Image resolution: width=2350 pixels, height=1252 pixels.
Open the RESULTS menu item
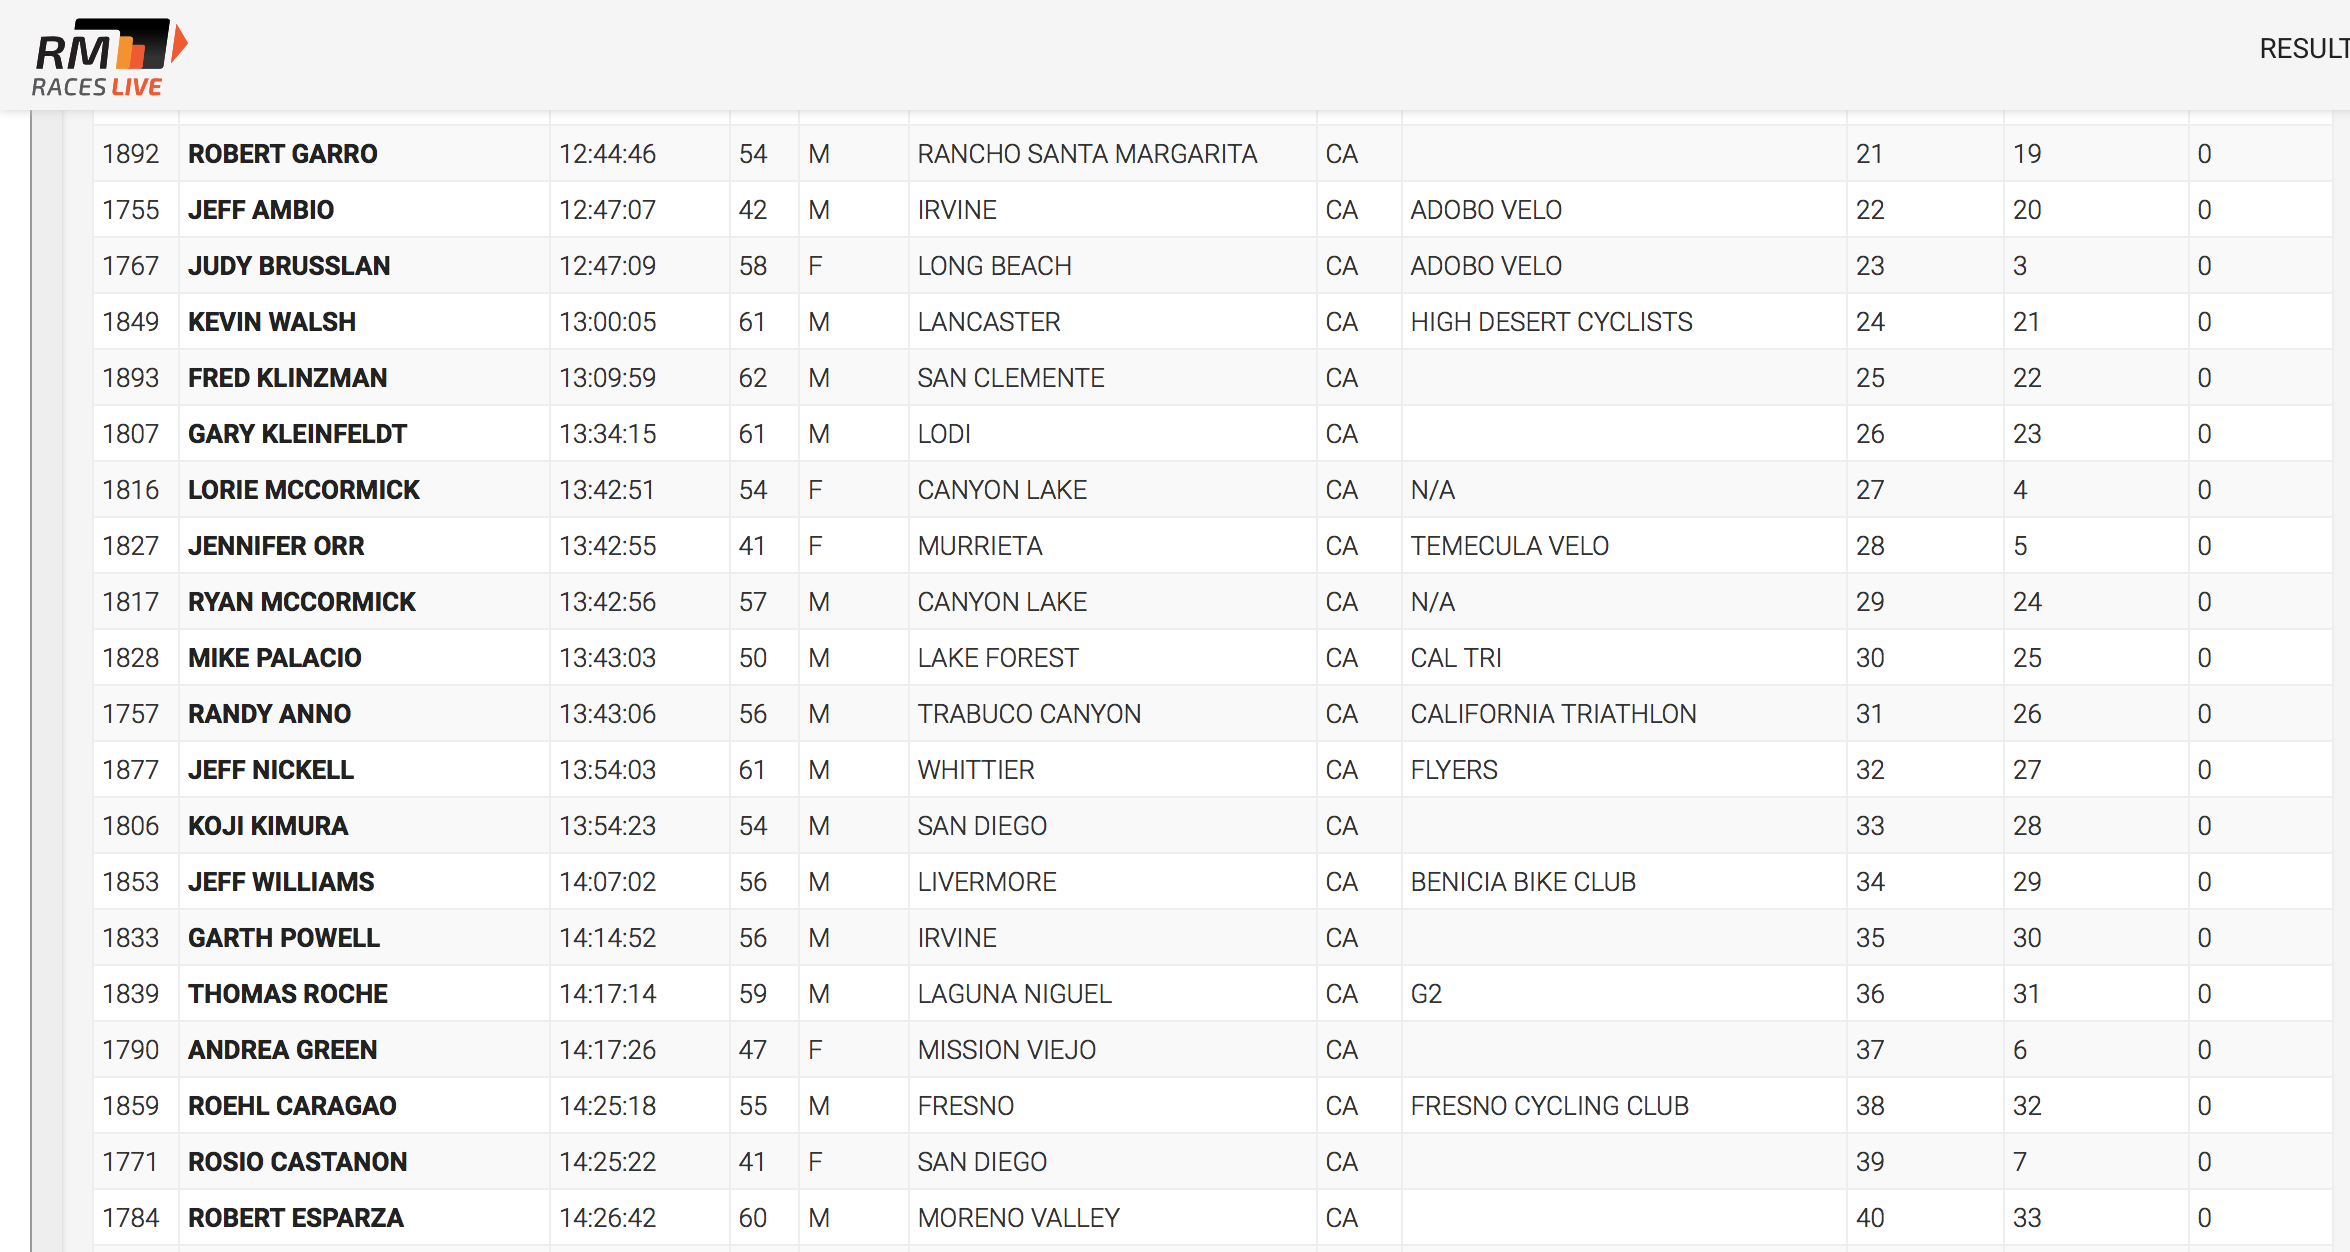point(2303,49)
